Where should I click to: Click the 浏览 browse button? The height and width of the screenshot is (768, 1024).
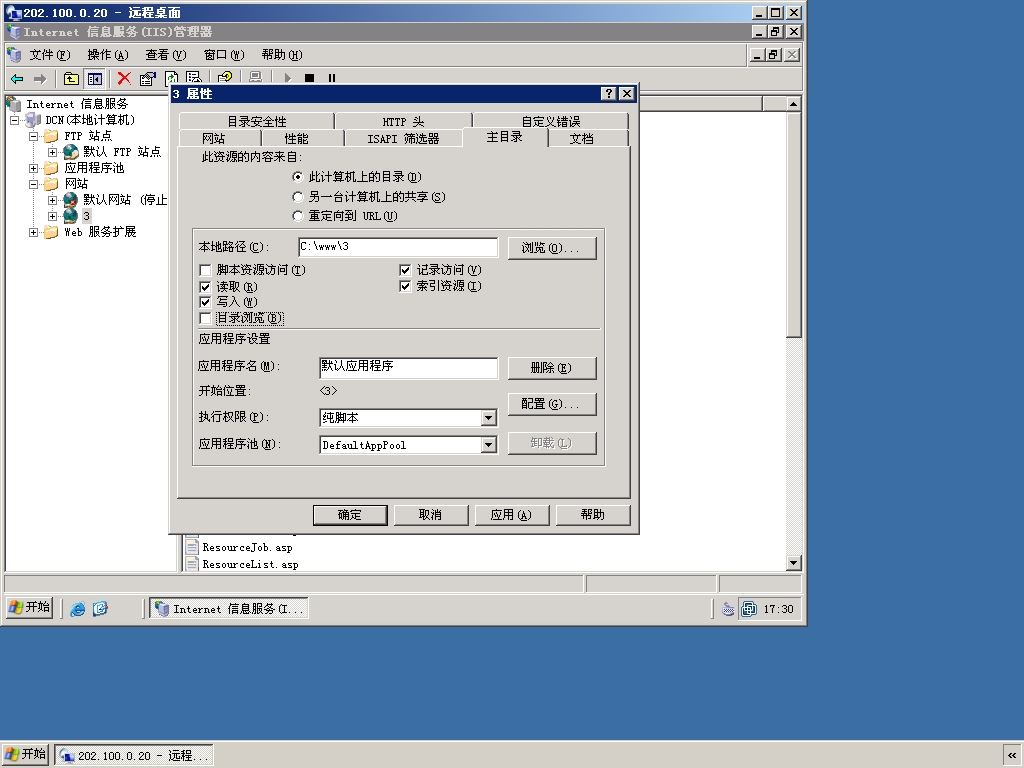tap(552, 248)
